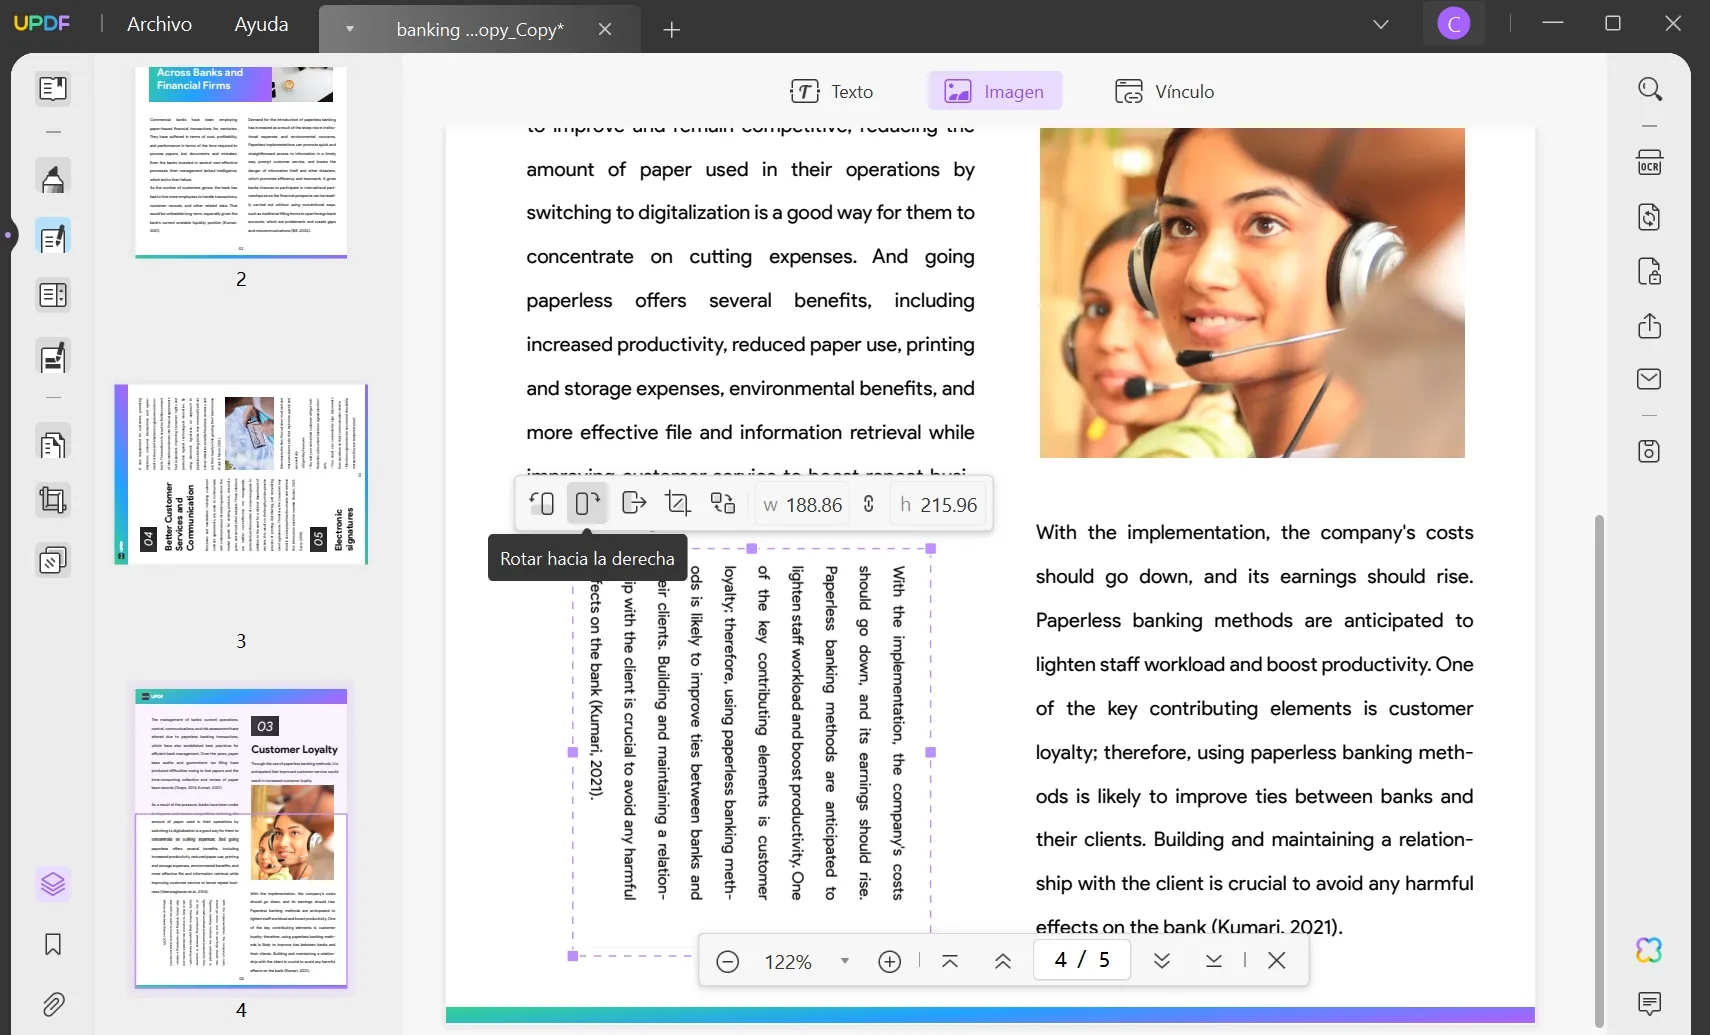Screen dimensions: 1710x1035
Task: Go to the previous page
Action: [x=1003, y=960]
